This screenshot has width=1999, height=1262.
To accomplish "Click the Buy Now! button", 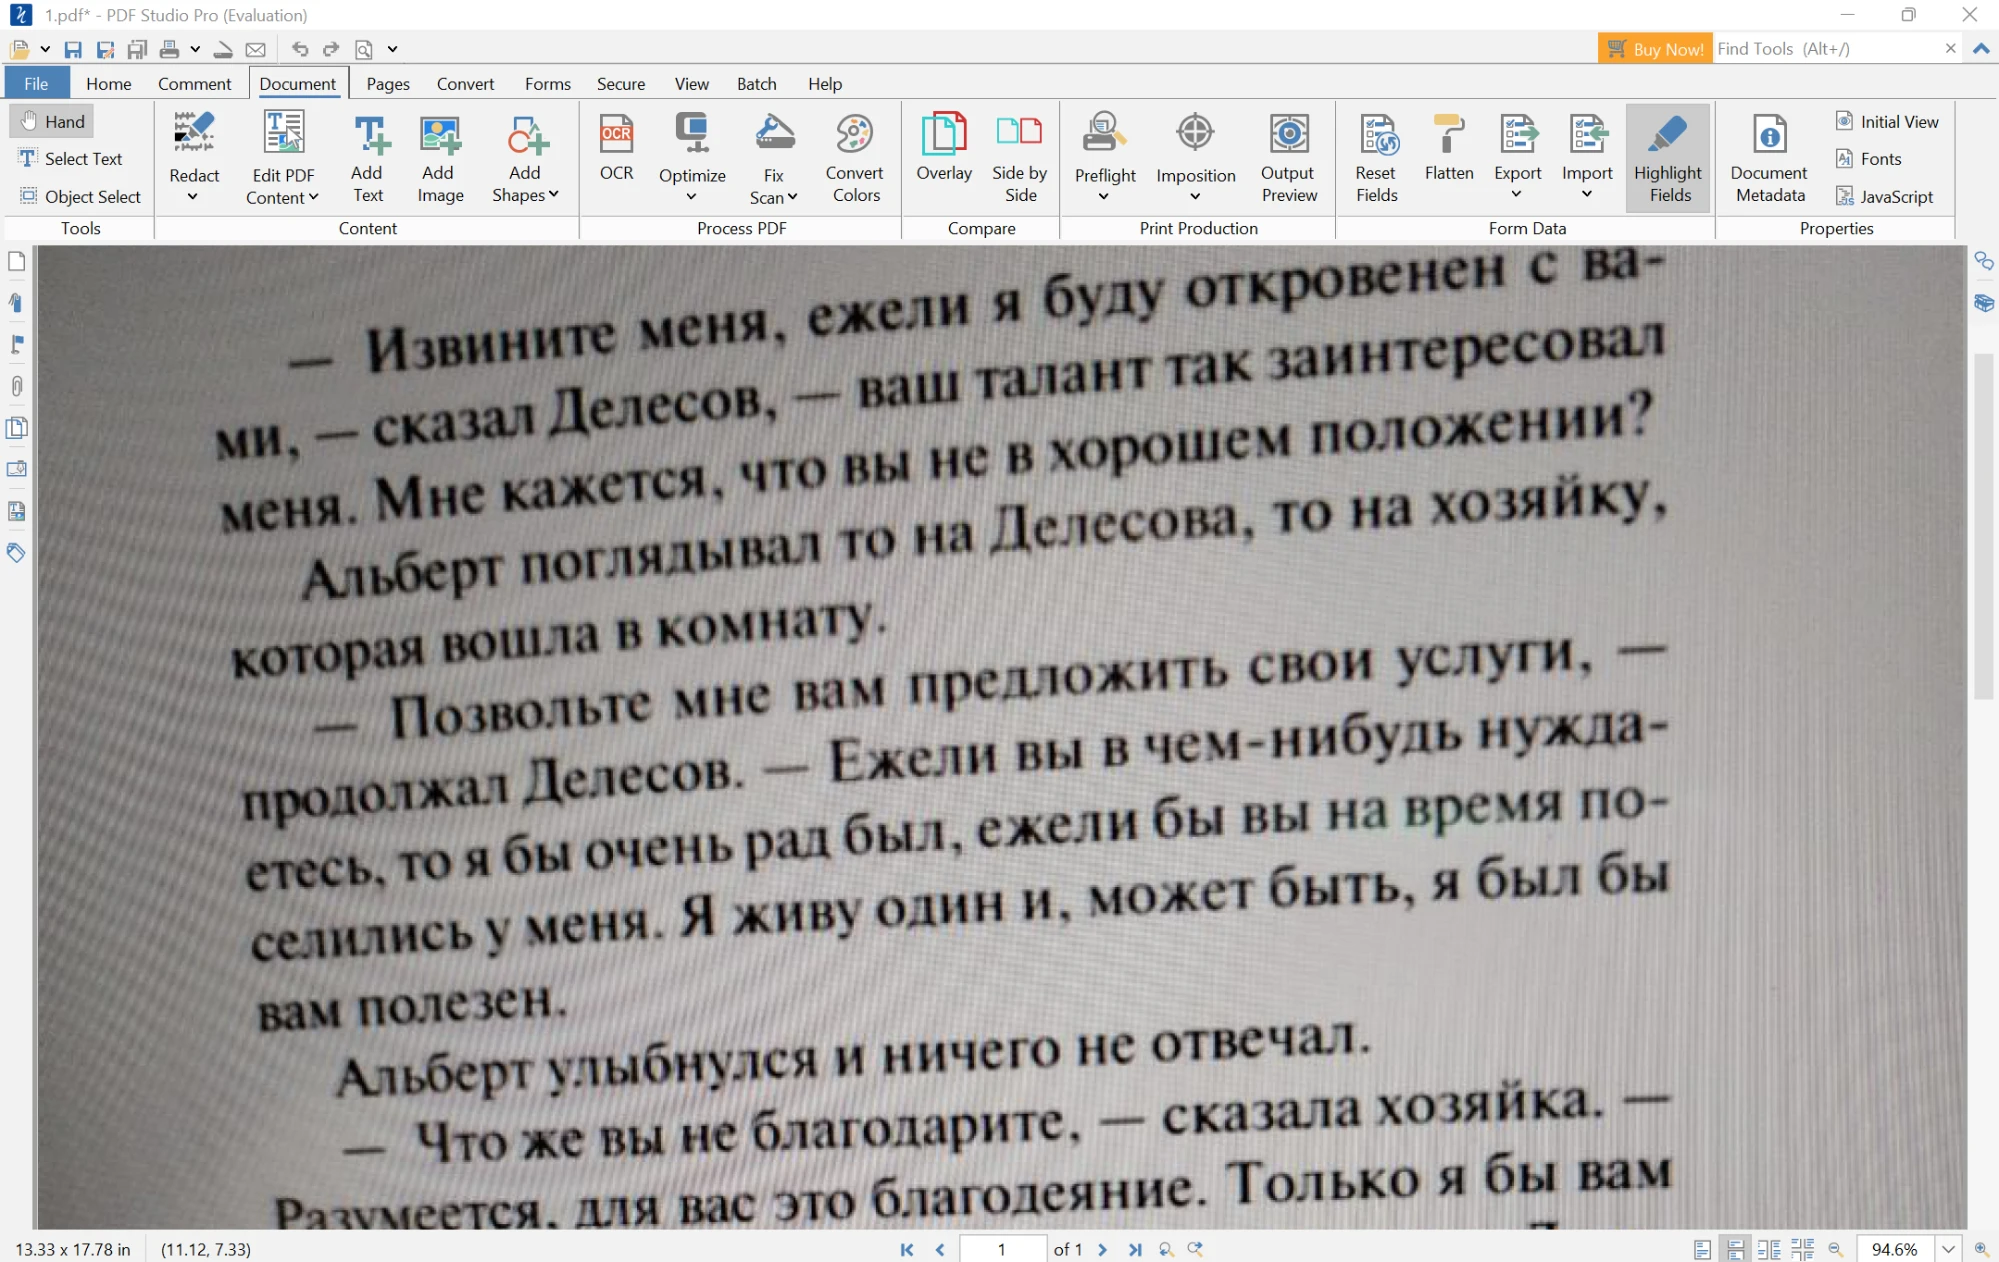I will point(1655,49).
